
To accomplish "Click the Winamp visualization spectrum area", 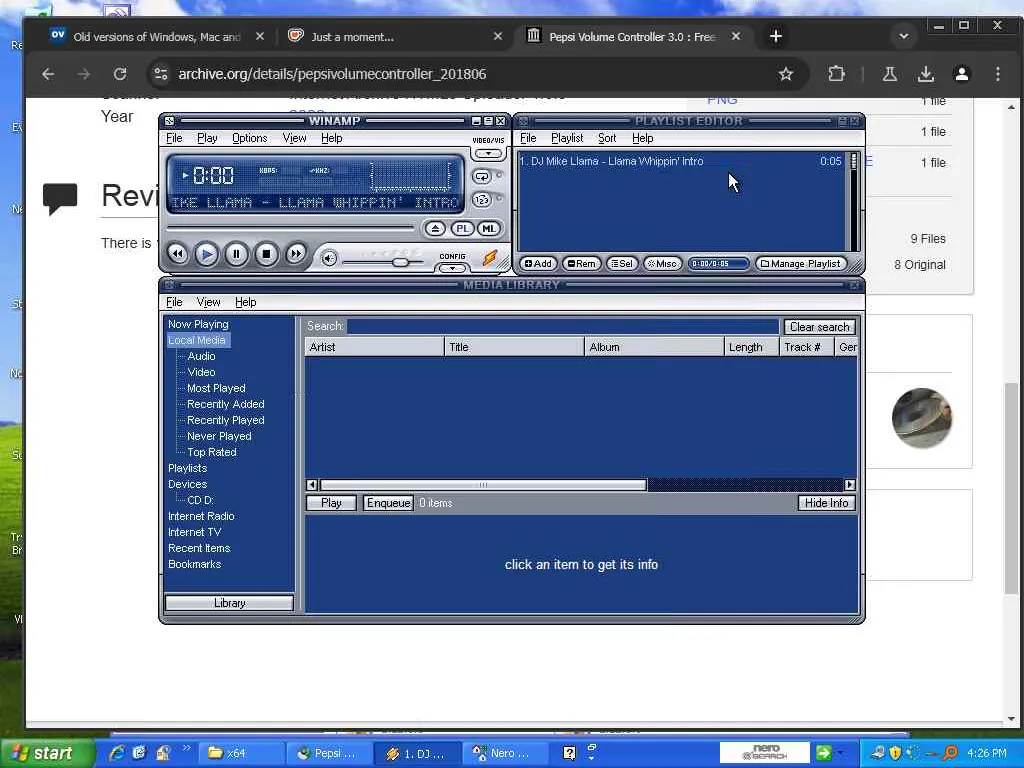I will 411,176.
